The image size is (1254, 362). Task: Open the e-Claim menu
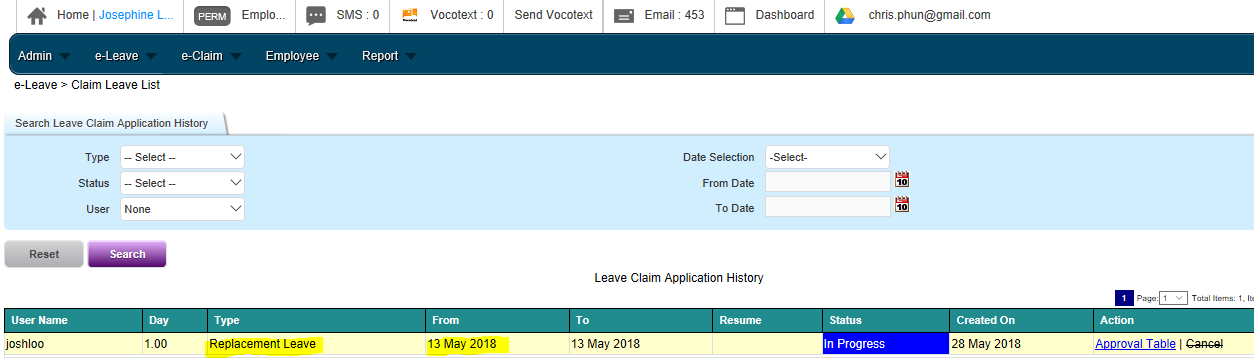pos(210,56)
